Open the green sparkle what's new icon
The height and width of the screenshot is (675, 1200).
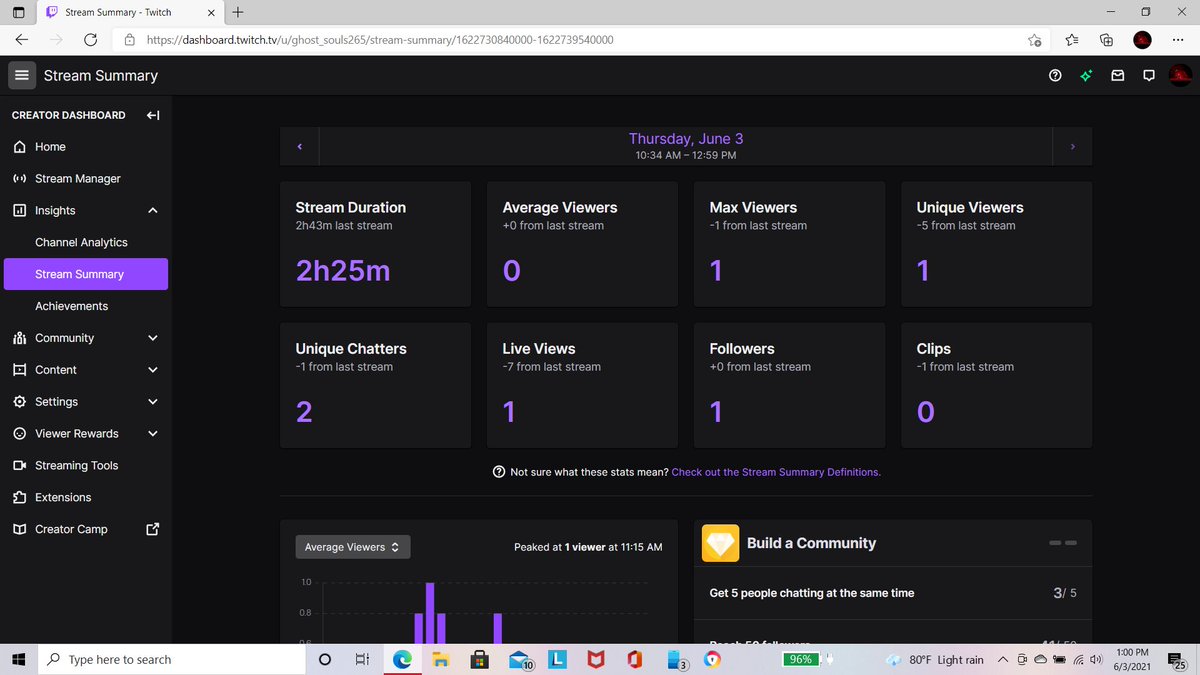pyautogui.click(x=1086, y=75)
